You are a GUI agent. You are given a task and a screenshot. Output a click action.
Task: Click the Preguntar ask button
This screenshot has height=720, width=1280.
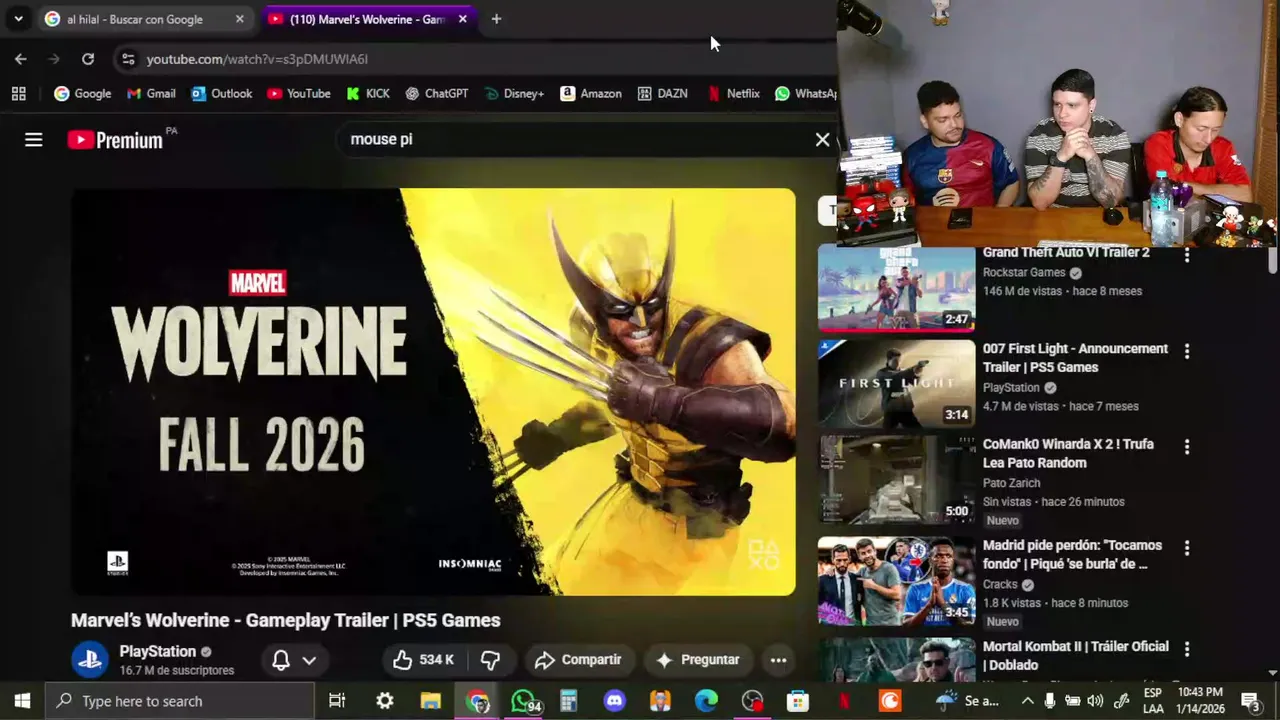click(x=698, y=660)
